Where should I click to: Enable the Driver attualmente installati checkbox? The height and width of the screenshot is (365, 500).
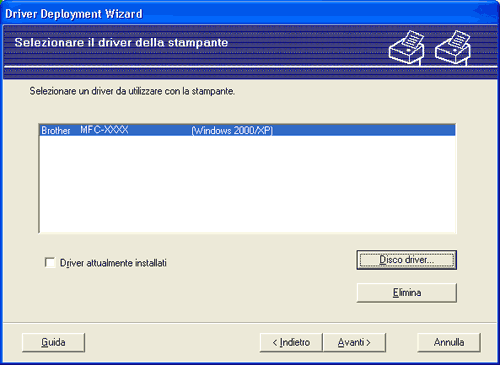tap(50, 263)
